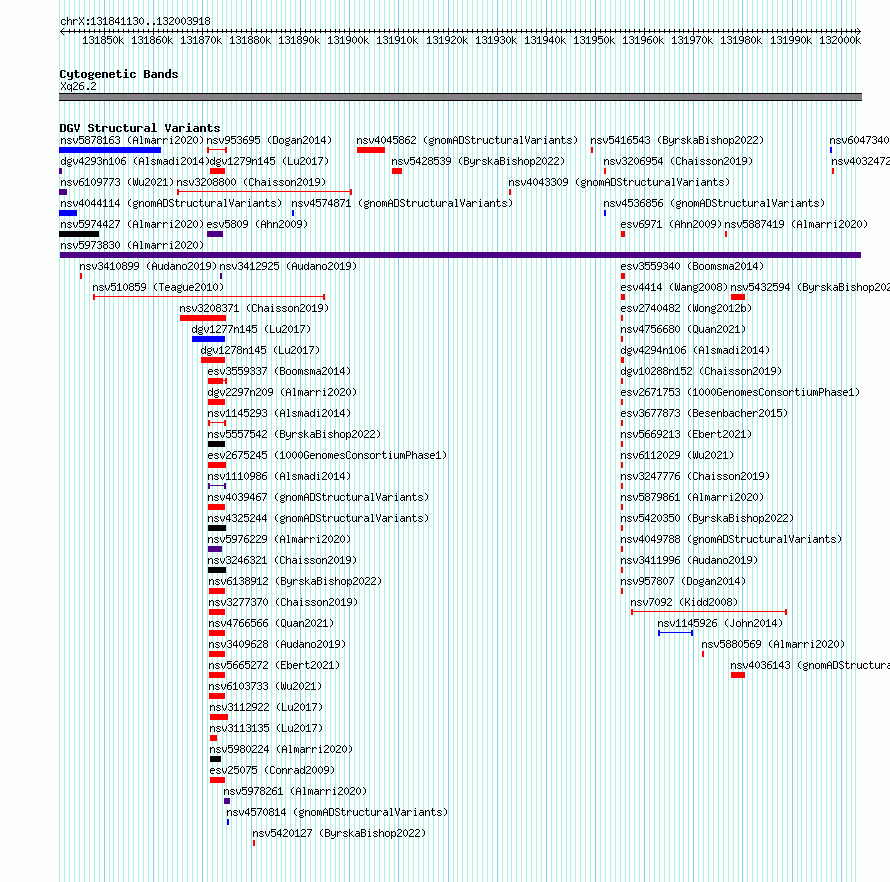
Task: Select the blue bar under nsv5878163
Action: tap(110, 150)
